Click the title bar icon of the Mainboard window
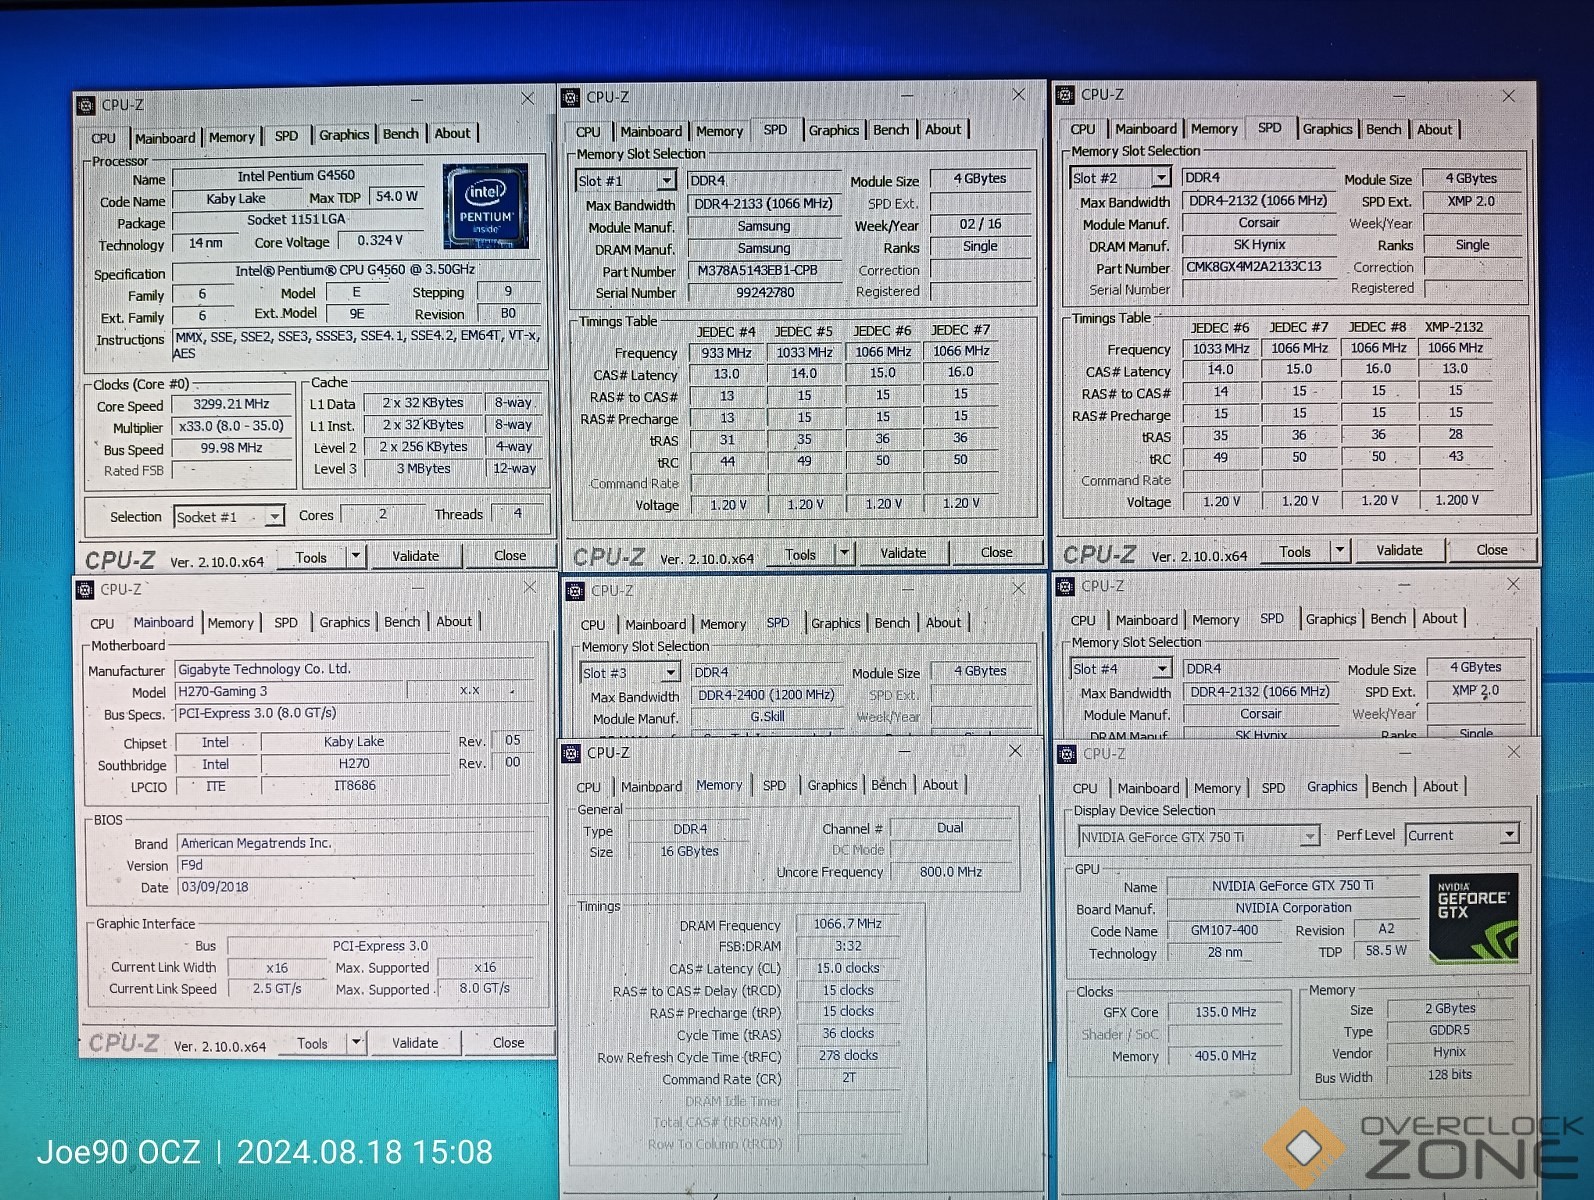Screen dimensions: 1594x1200 click(x=85, y=590)
